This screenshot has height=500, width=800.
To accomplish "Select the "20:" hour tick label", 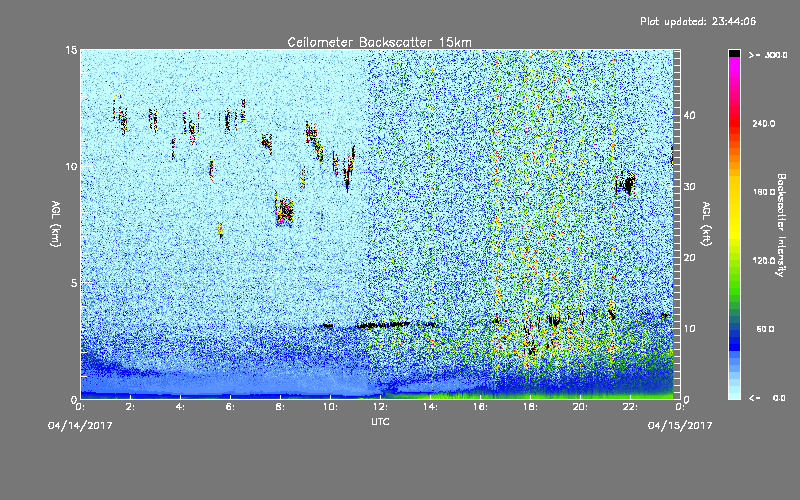I will click(580, 407).
